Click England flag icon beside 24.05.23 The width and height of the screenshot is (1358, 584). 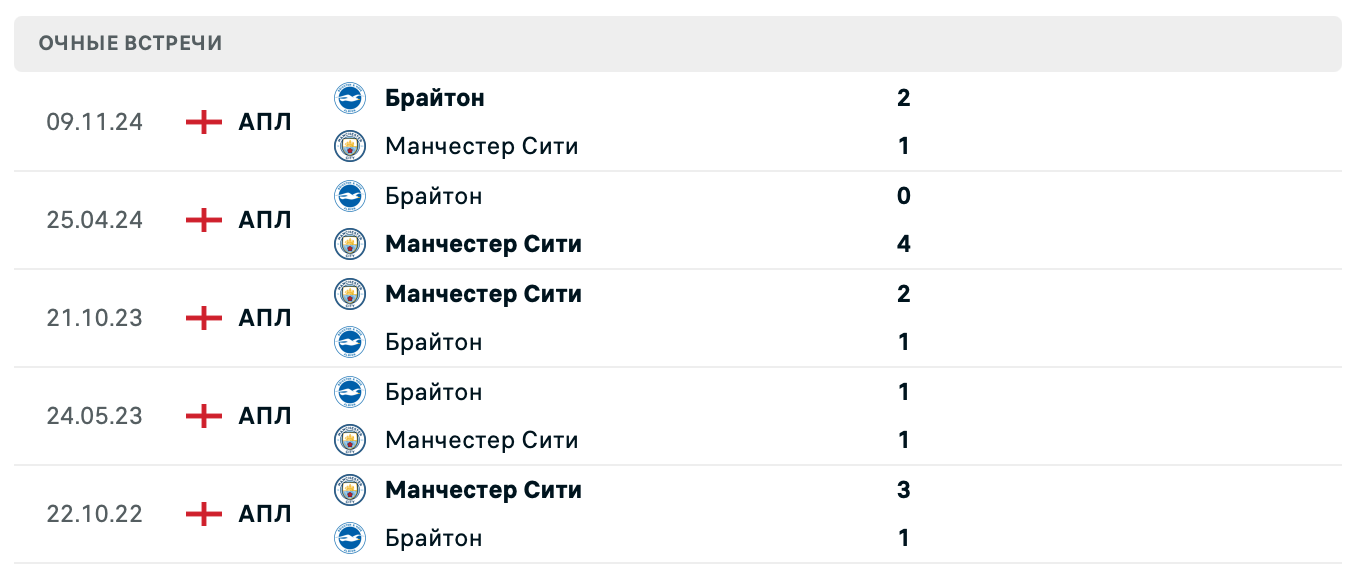point(204,416)
